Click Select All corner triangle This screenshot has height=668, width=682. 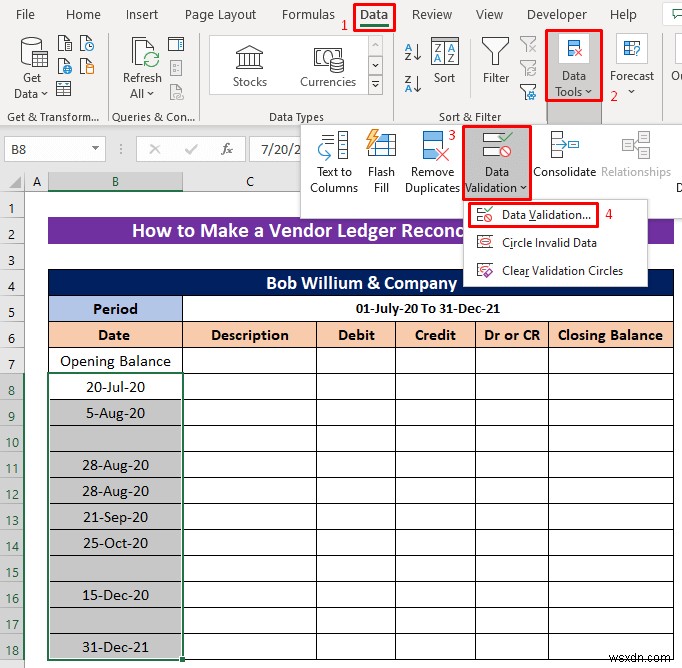click(14, 182)
